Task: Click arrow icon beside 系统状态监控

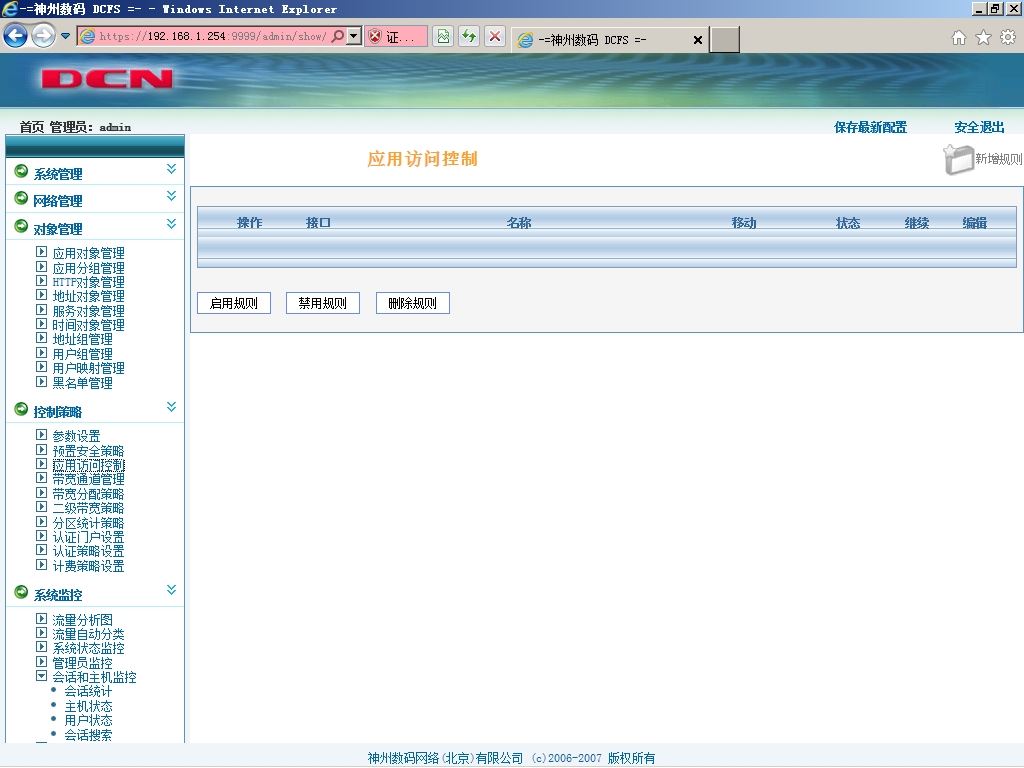Action: pos(41,647)
